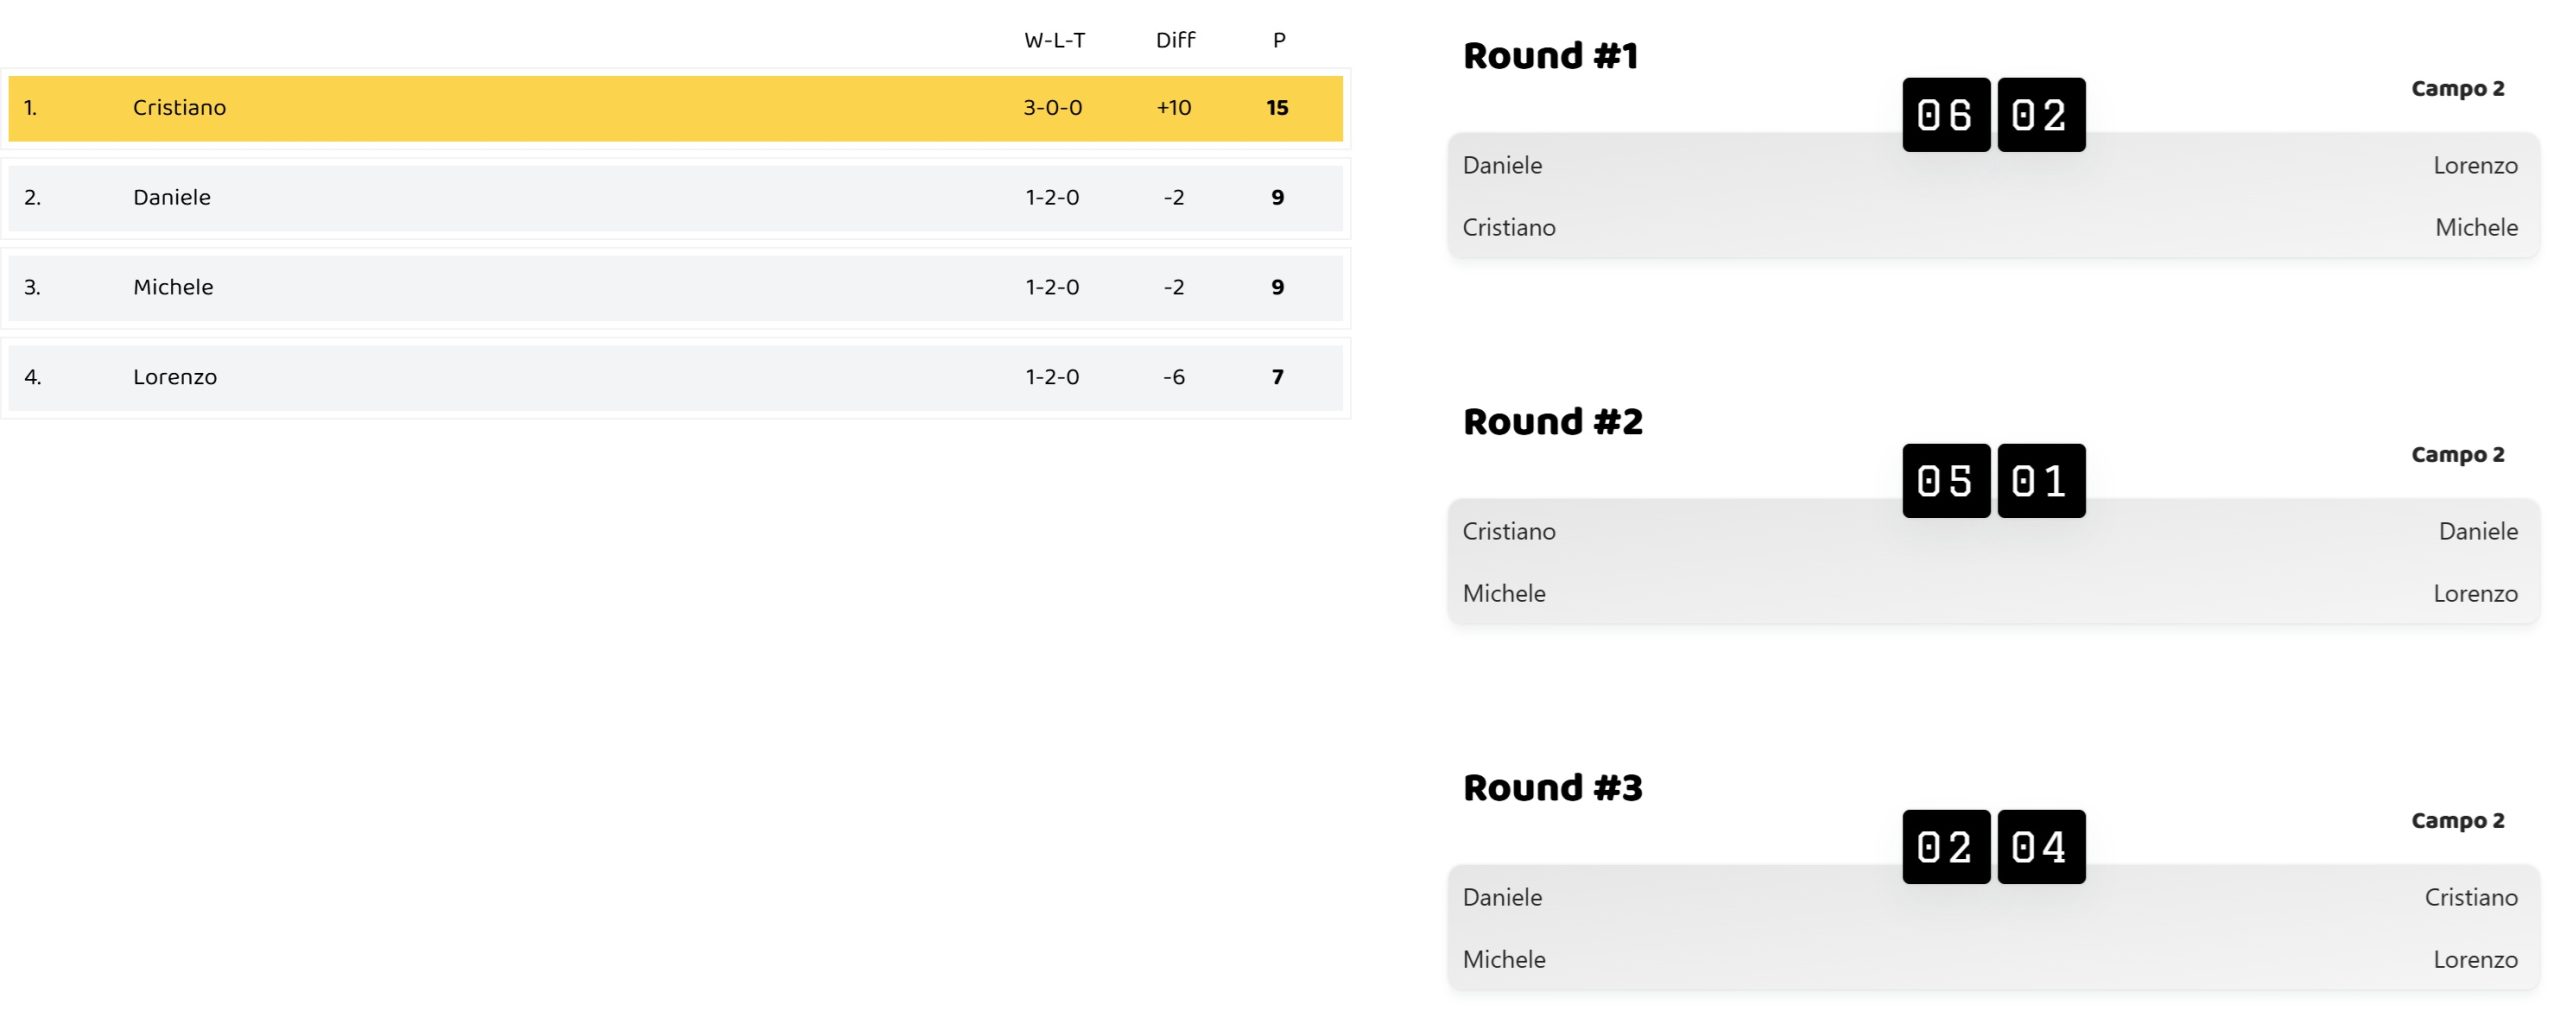Click Cristiano's 15 points value
2560x1036 pixels.
(x=1277, y=108)
